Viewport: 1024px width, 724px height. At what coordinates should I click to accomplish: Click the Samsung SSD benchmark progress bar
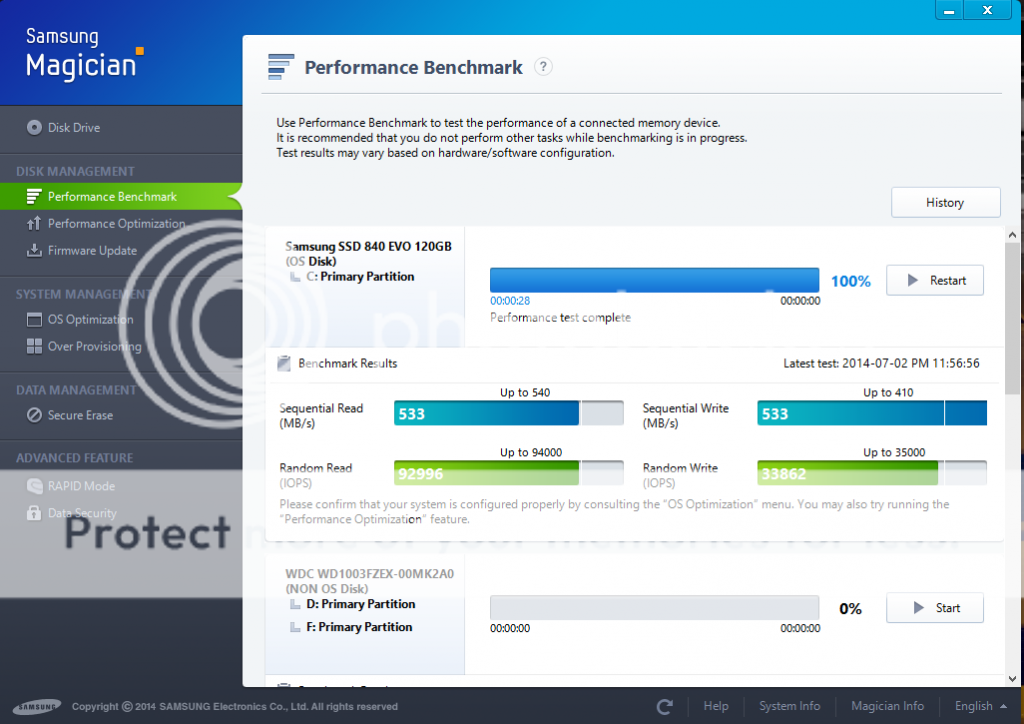tap(654, 281)
